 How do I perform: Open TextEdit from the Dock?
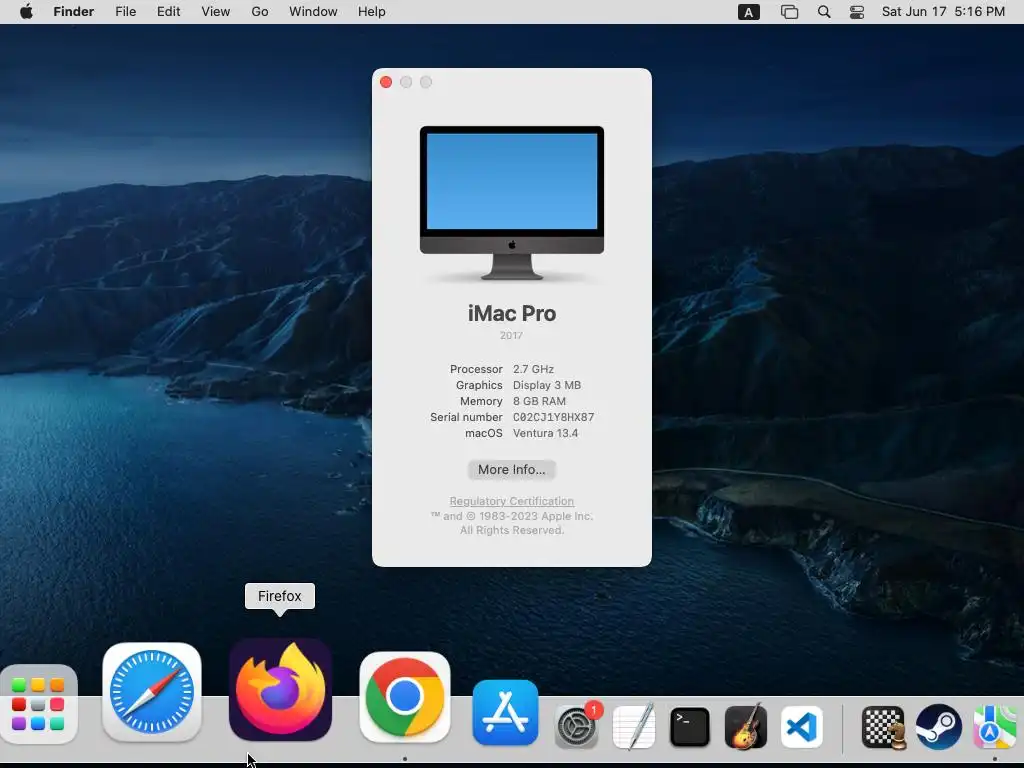[633, 726]
